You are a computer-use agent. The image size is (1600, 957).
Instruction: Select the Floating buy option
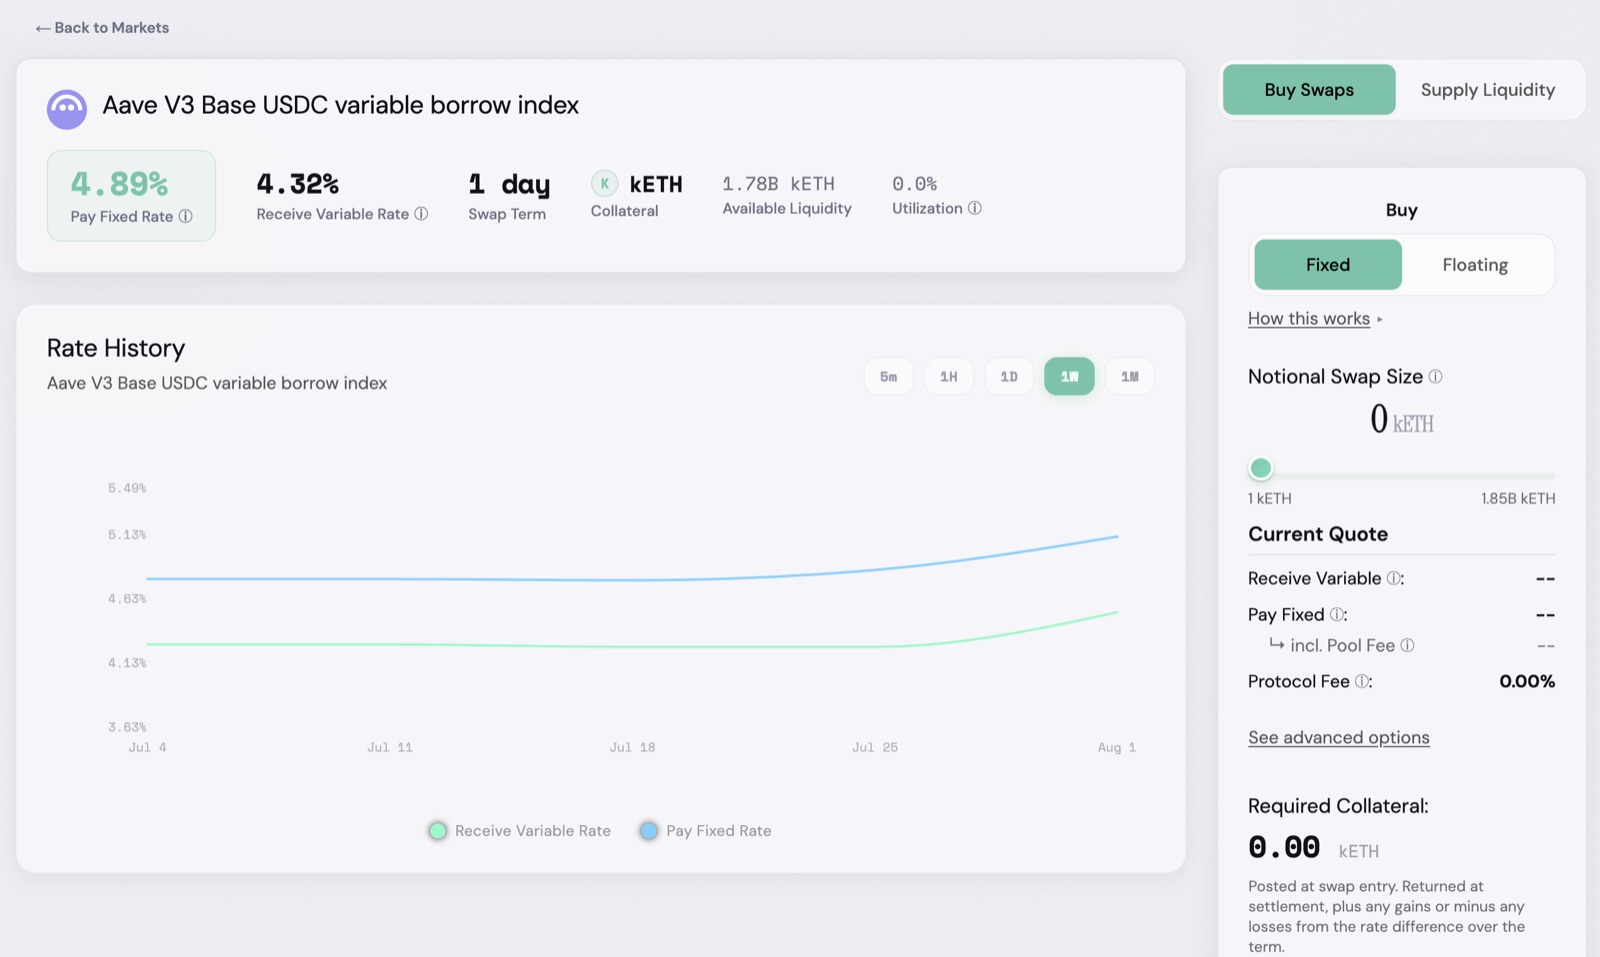pos(1475,265)
